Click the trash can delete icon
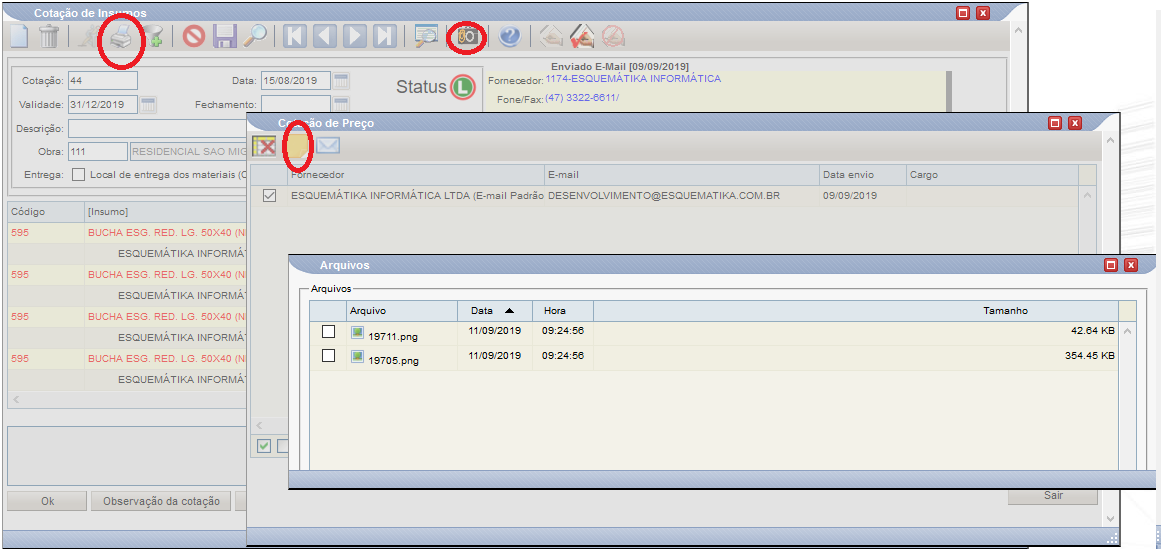Image resolution: width=1162 pixels, height=549 pixels. [x=49, y=36]
